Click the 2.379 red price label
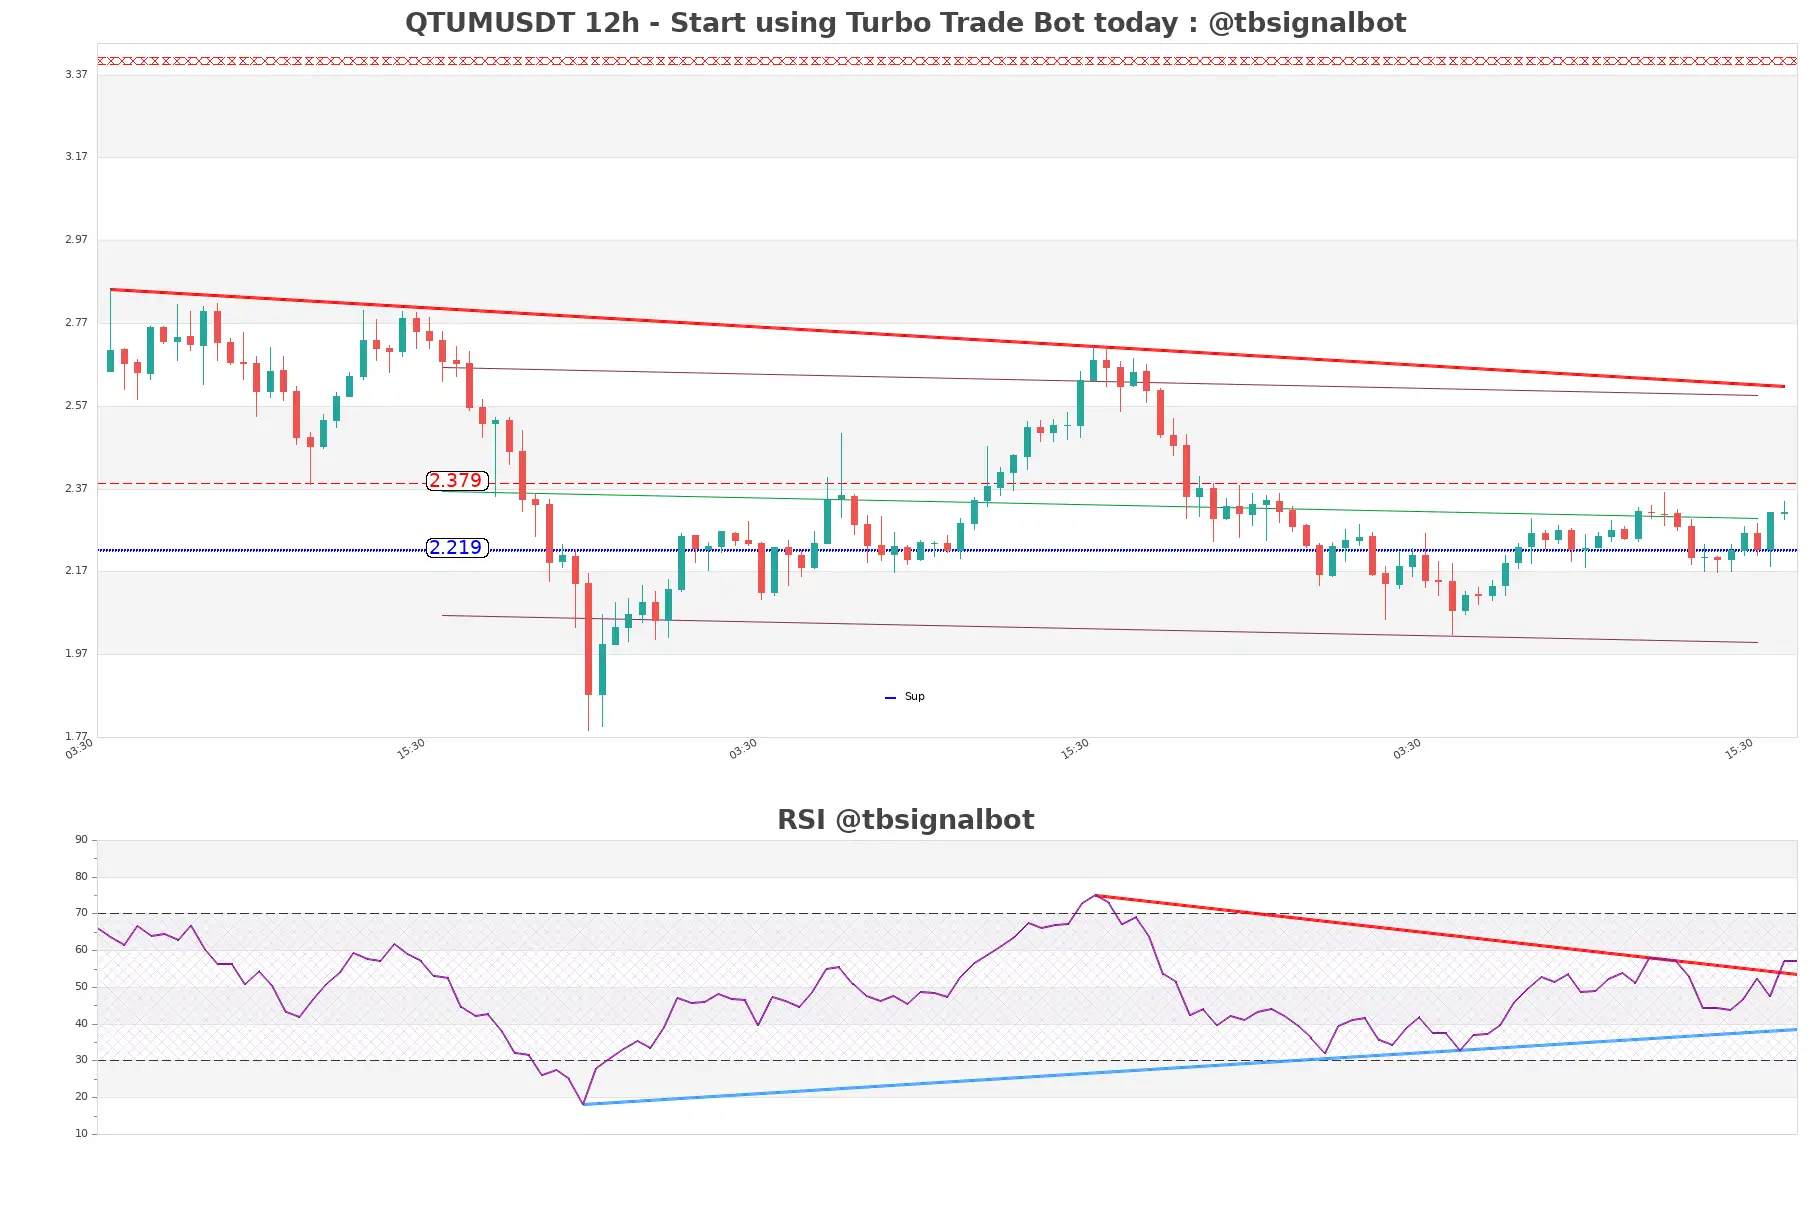 [x=457, y=481]
